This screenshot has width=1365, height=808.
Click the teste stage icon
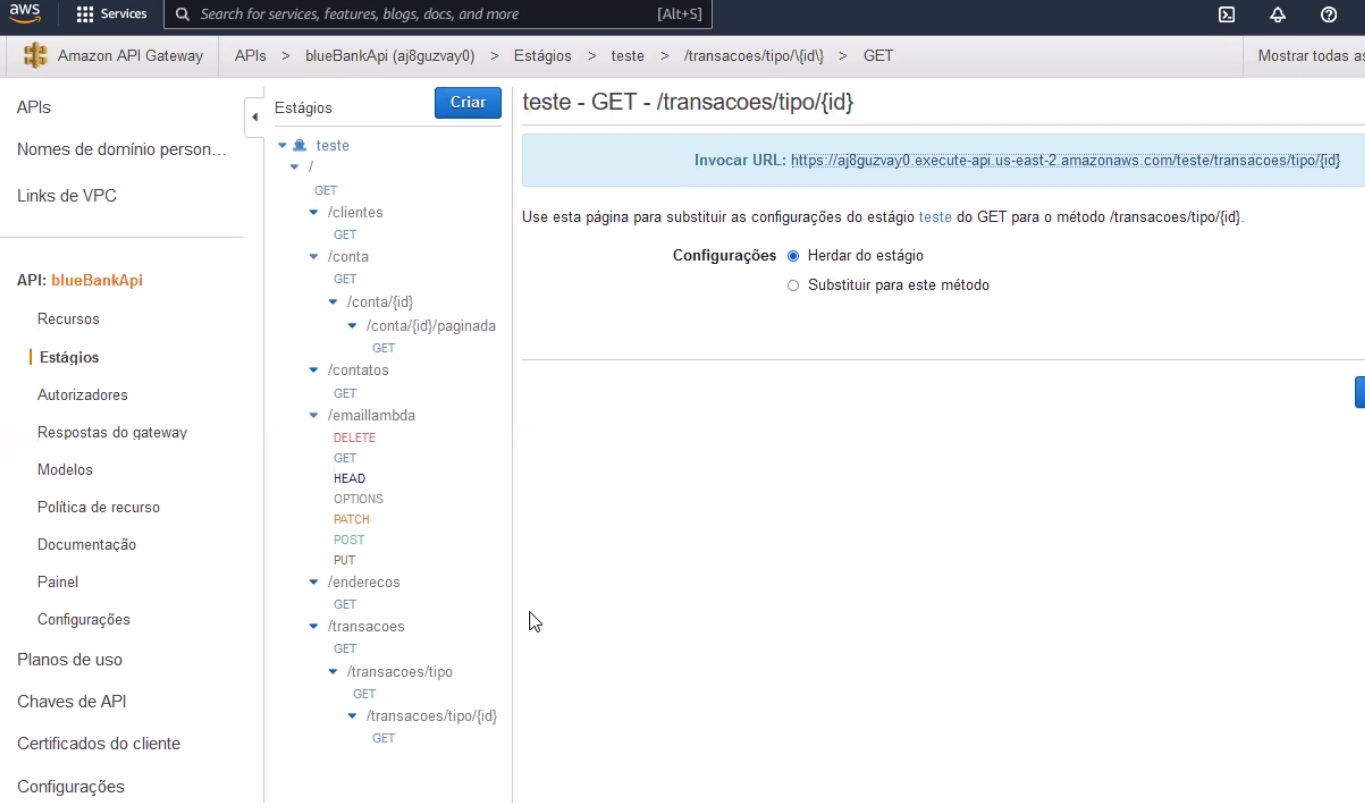pyautogui.click(x=299, y=145)
